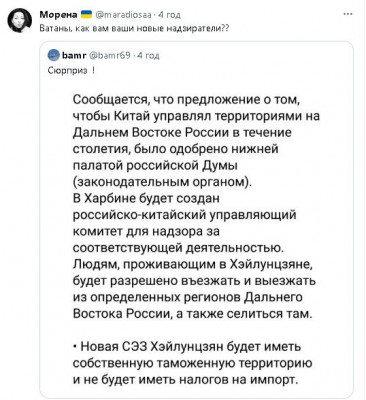Screen dimensions: 366x400
Task: Click the Морена display name
Action: (x=59, y=14)
